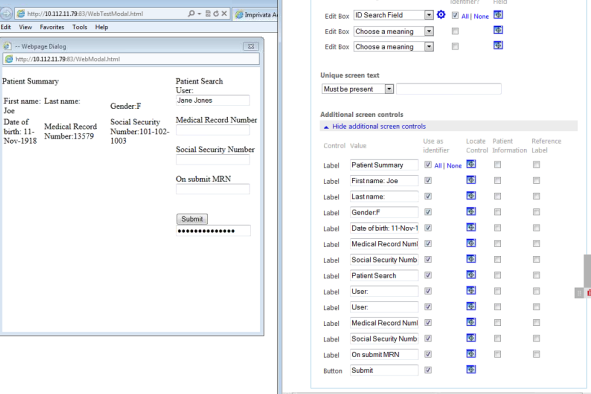The width and height of the screenshot is (591, 394).
Task: Open the ID Search Field dropdown
Action: click(x=429, y=15)
